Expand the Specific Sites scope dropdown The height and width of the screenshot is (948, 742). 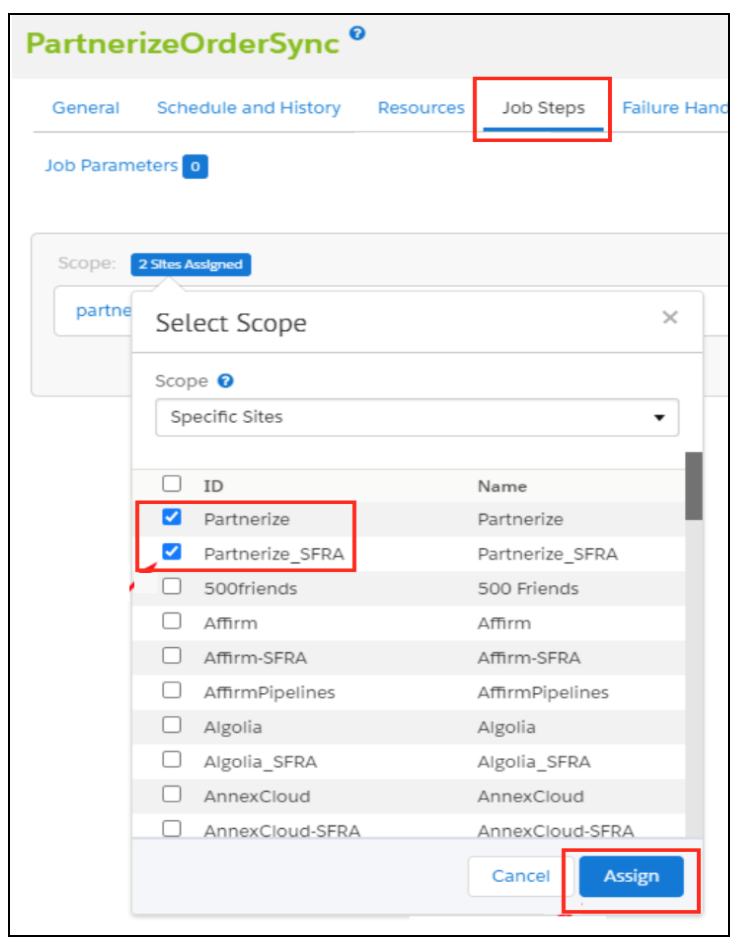(x=417, y=417)
